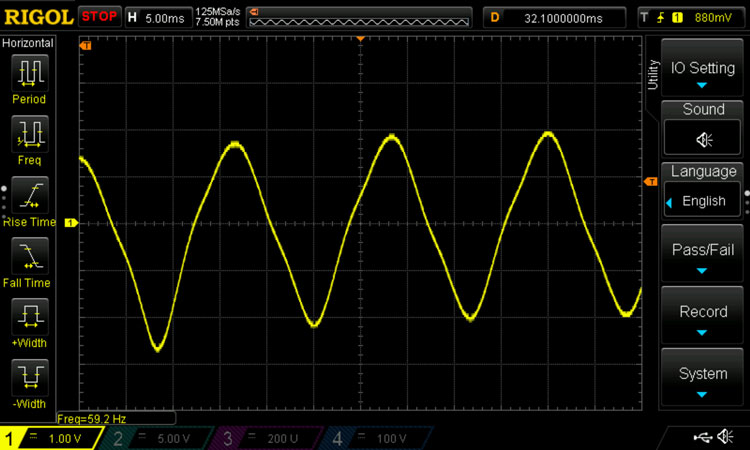
Task: Click the RIGOL logo
Action: click(x=37, y=17)
